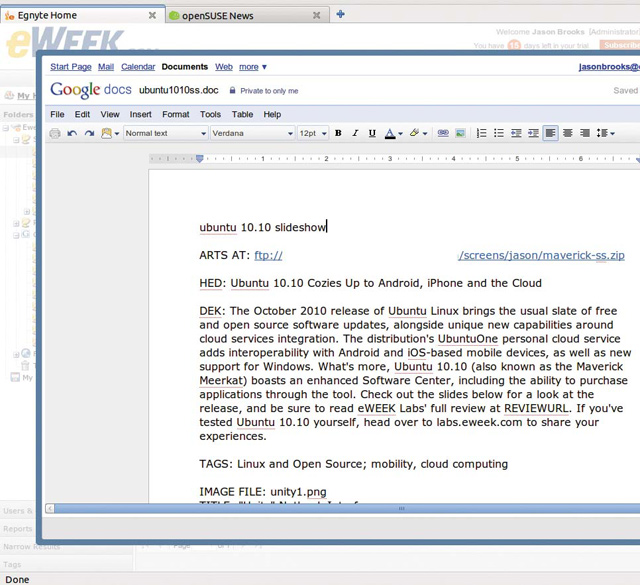
Task: Switch to the Egnyte Home browser tab
Action: tap(82, 16)
